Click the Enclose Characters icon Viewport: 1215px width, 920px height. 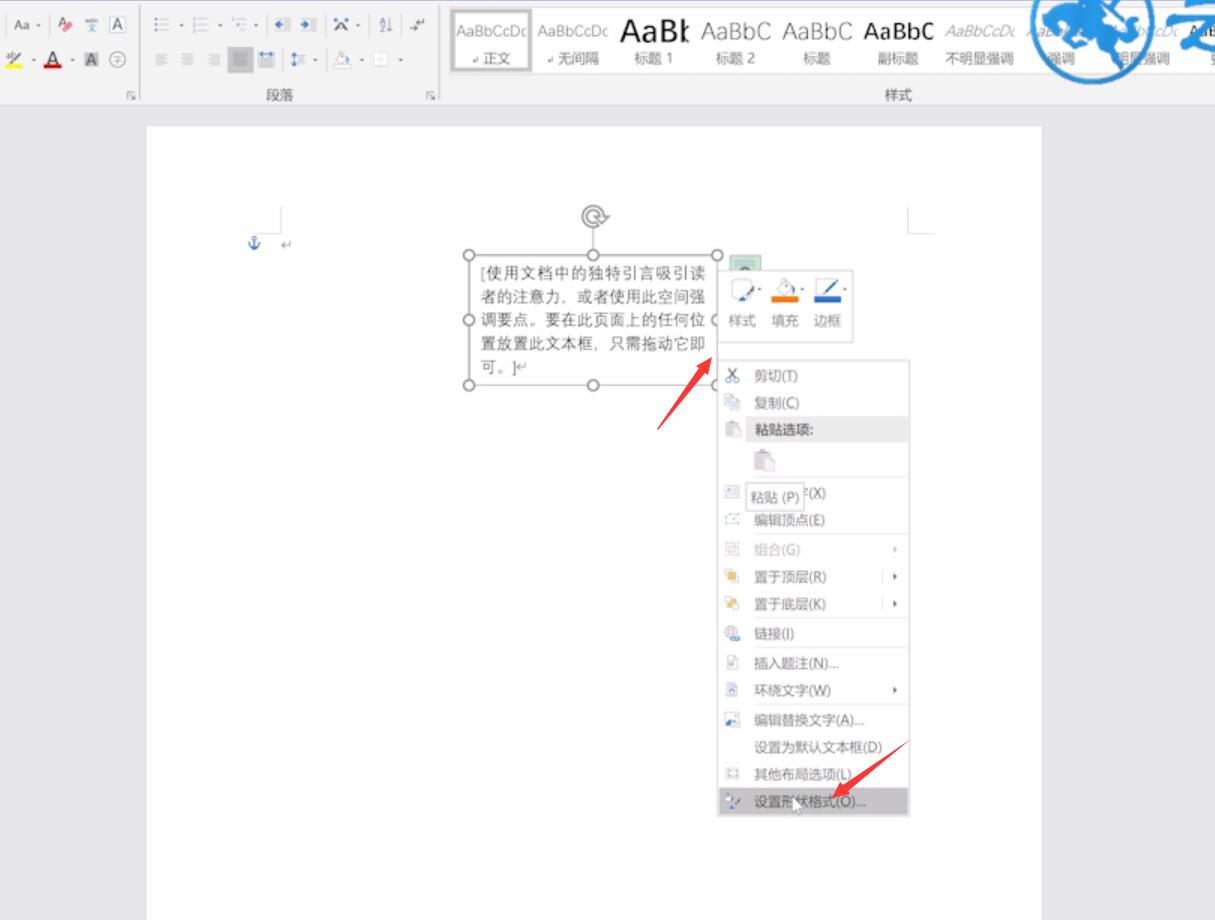tap(117, 60)
